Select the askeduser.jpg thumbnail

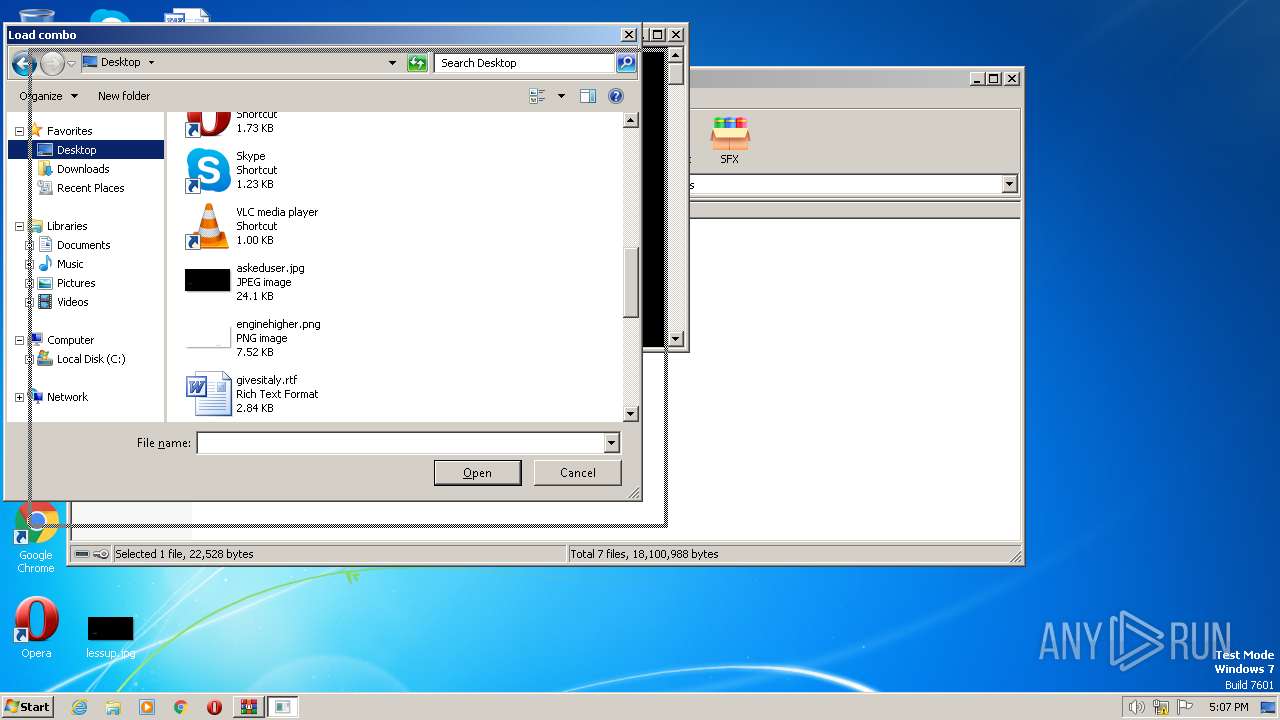click(x=208, y=281)
